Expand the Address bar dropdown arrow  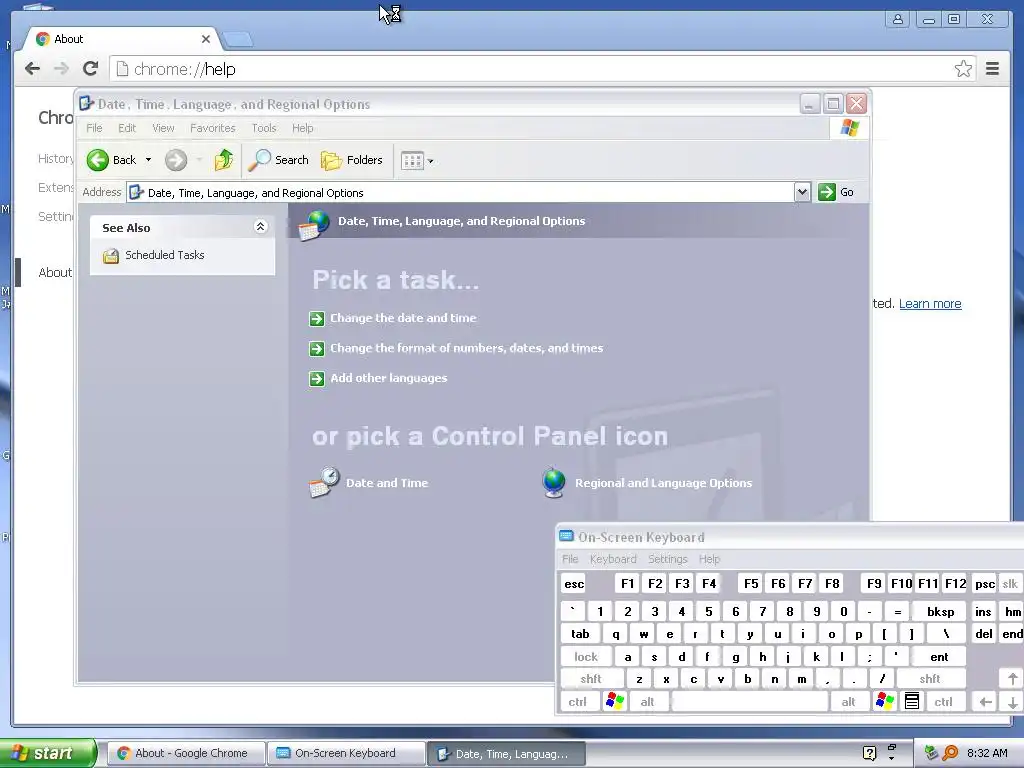[x=803, y=192]
